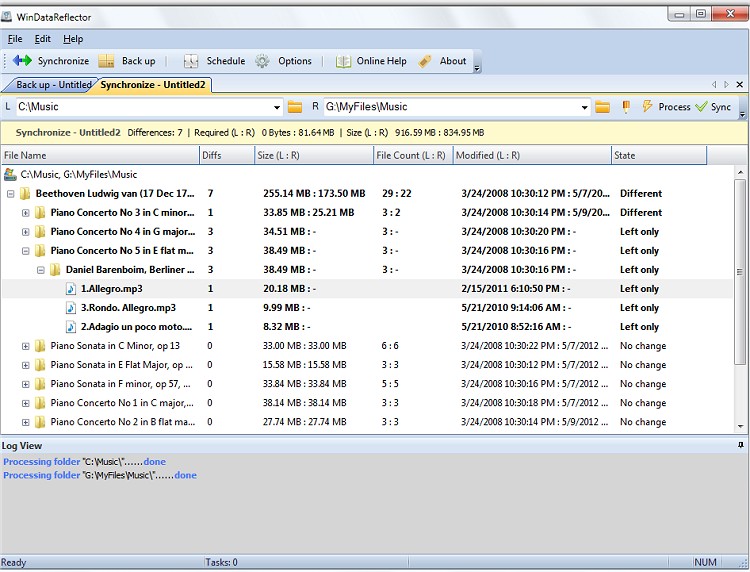Collapse Piano Concerto No 5 in E flat
Viewport: 750px width, 572px height.
(x=26, y=251)
